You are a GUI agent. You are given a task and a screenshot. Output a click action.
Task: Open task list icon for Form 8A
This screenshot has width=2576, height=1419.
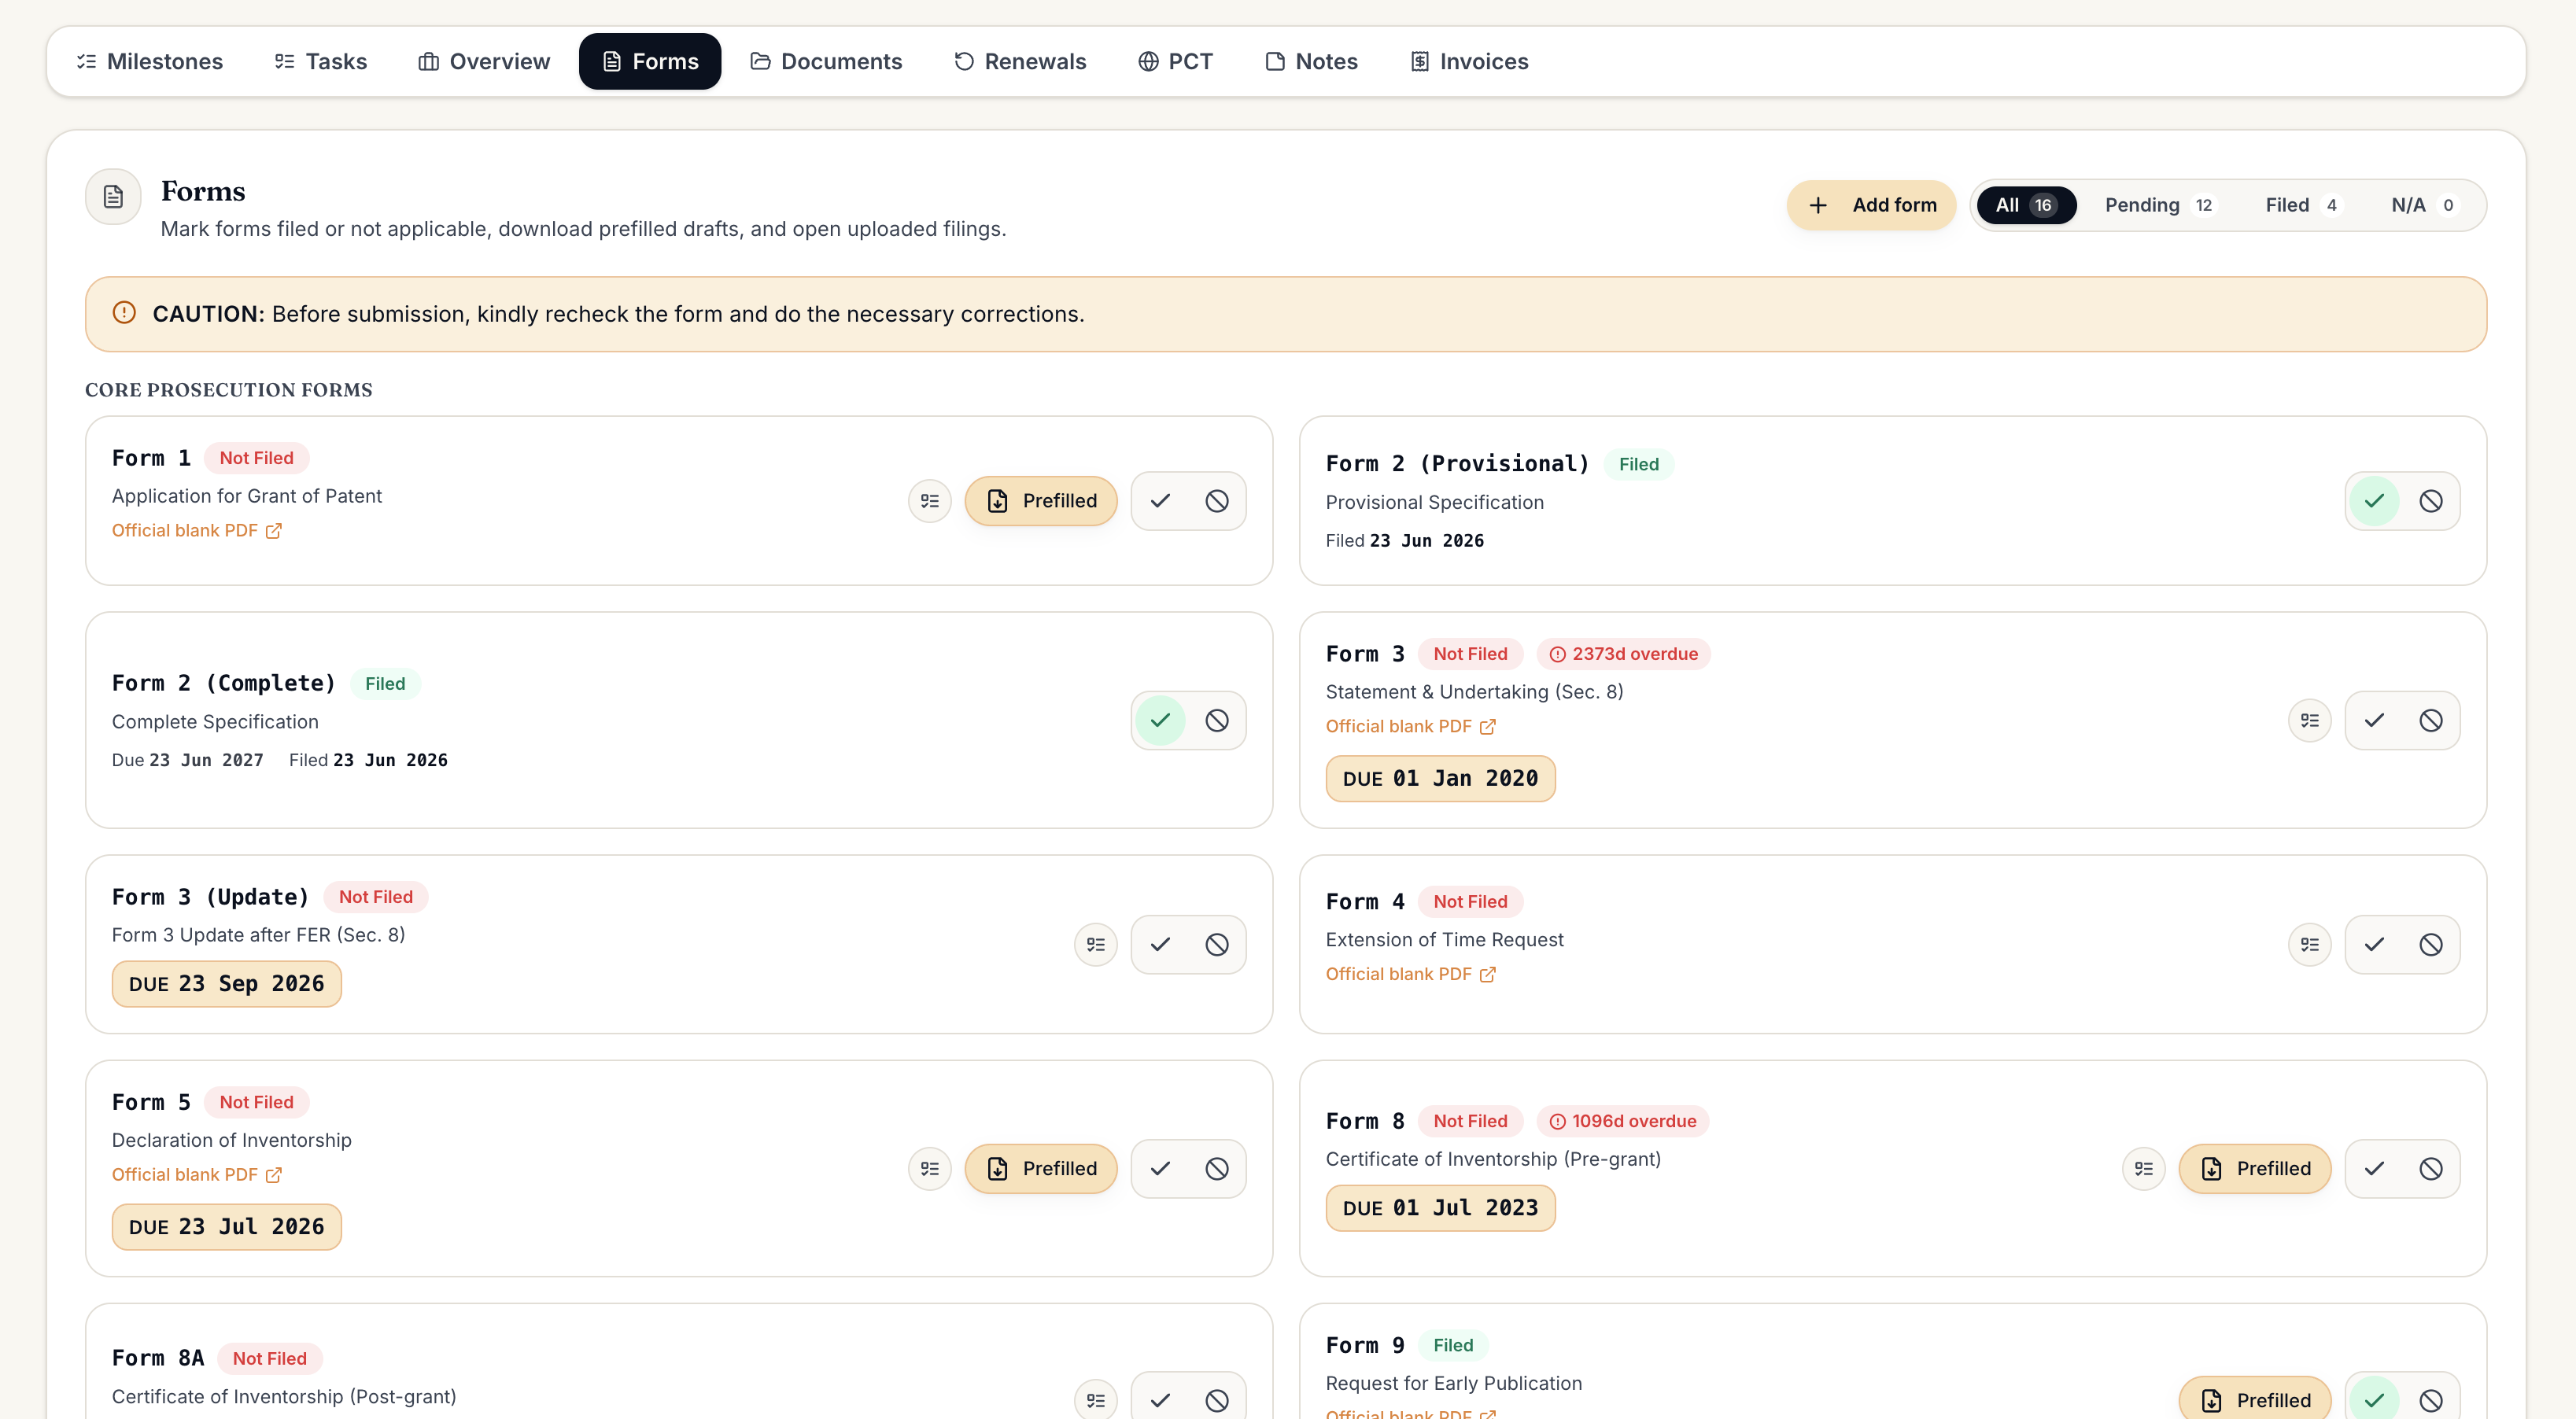(x=1096, y=1400)
